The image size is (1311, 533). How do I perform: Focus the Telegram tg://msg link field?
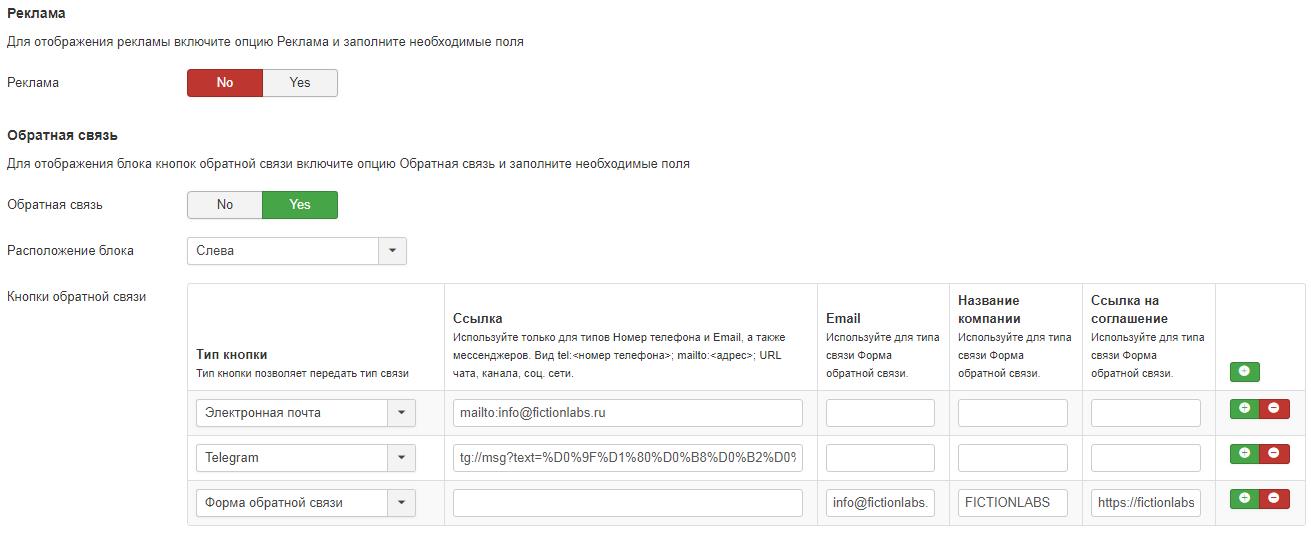click(x=627, y=458)
